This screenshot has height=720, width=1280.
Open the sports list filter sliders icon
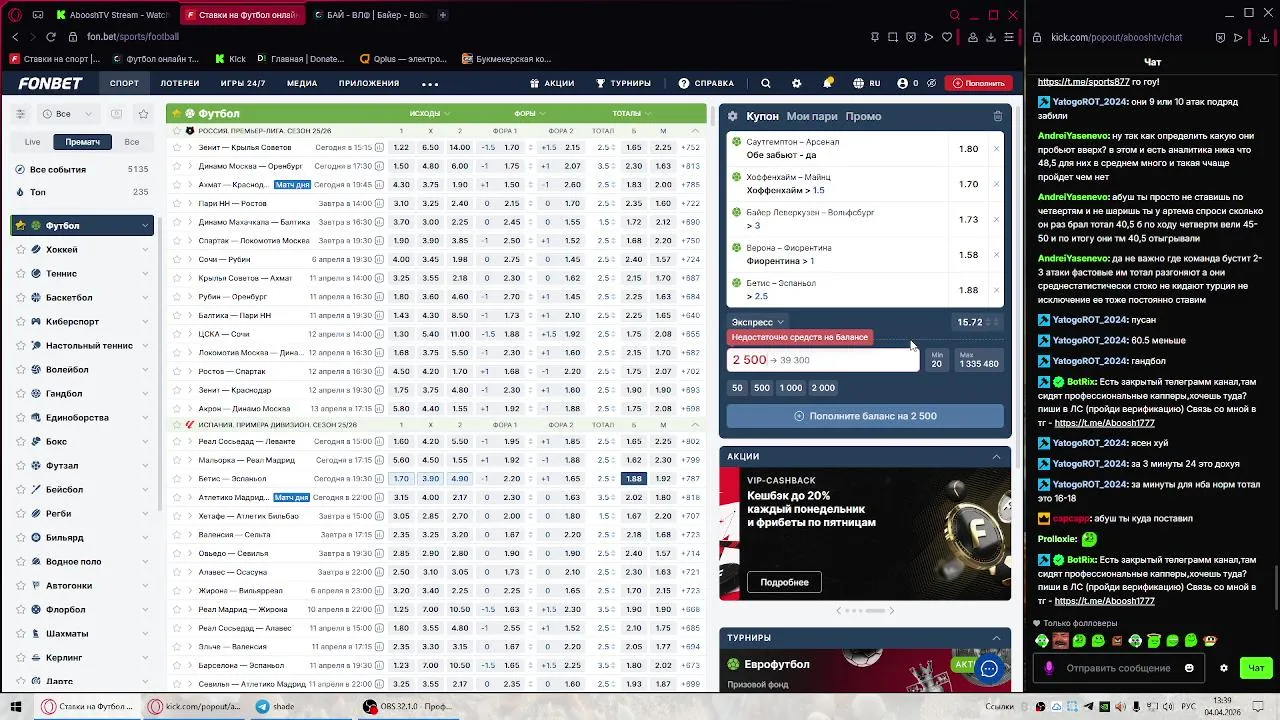pos(20,114)
